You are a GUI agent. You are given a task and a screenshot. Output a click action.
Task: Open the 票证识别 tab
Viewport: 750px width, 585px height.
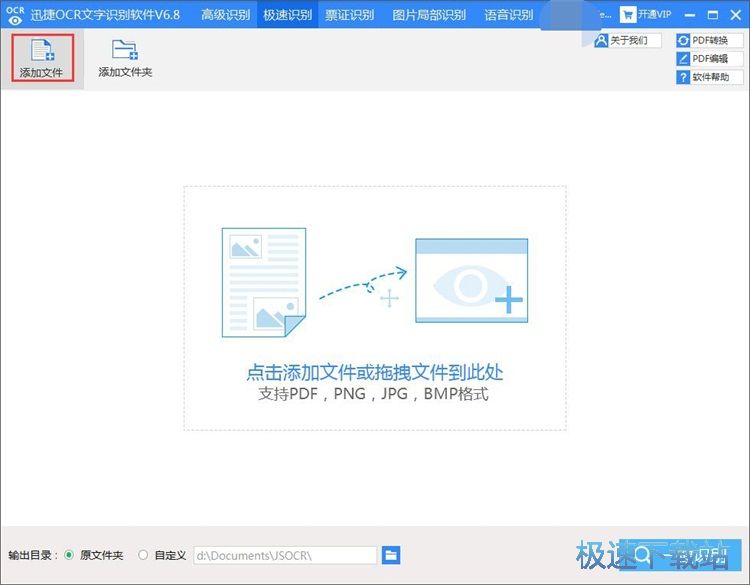(x=350, y=15)
